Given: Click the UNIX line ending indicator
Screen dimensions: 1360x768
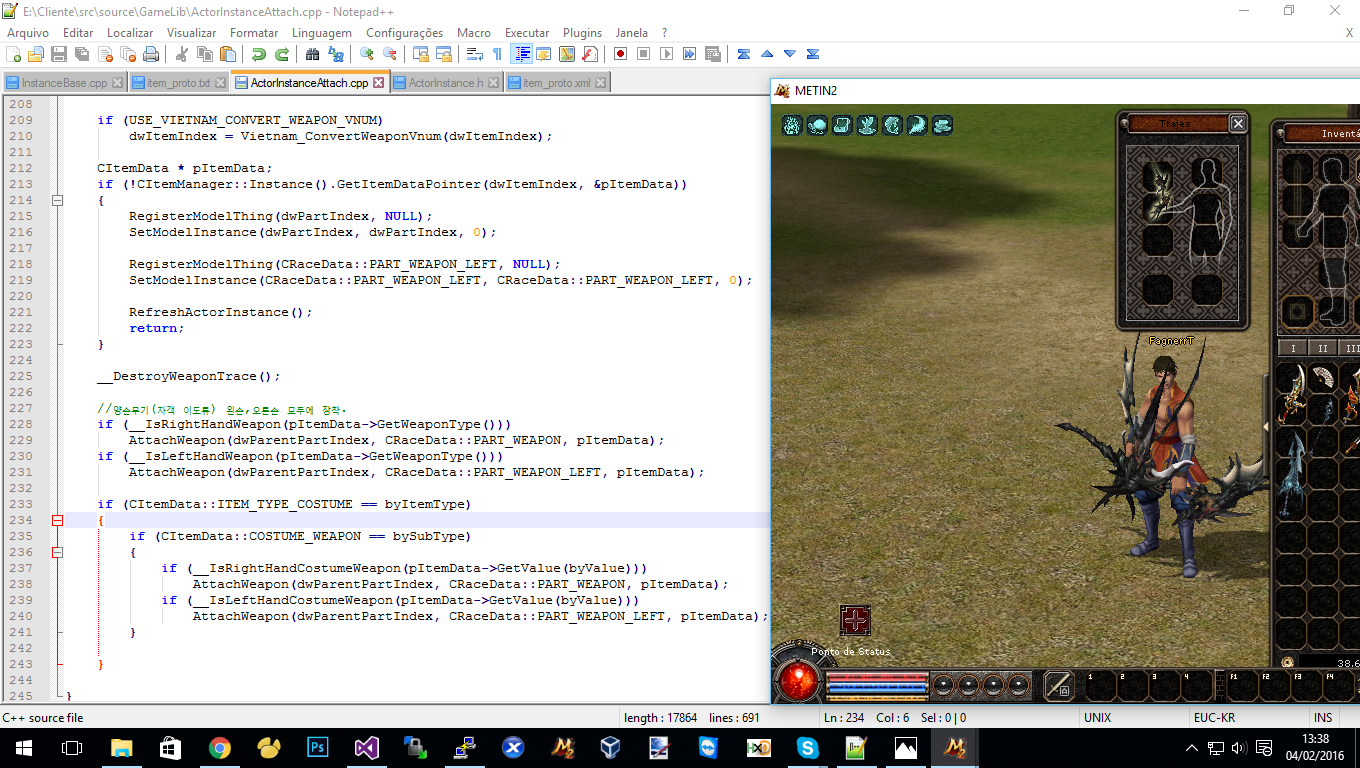Looking at the screenshot, I should click(x=1097, y=718).
